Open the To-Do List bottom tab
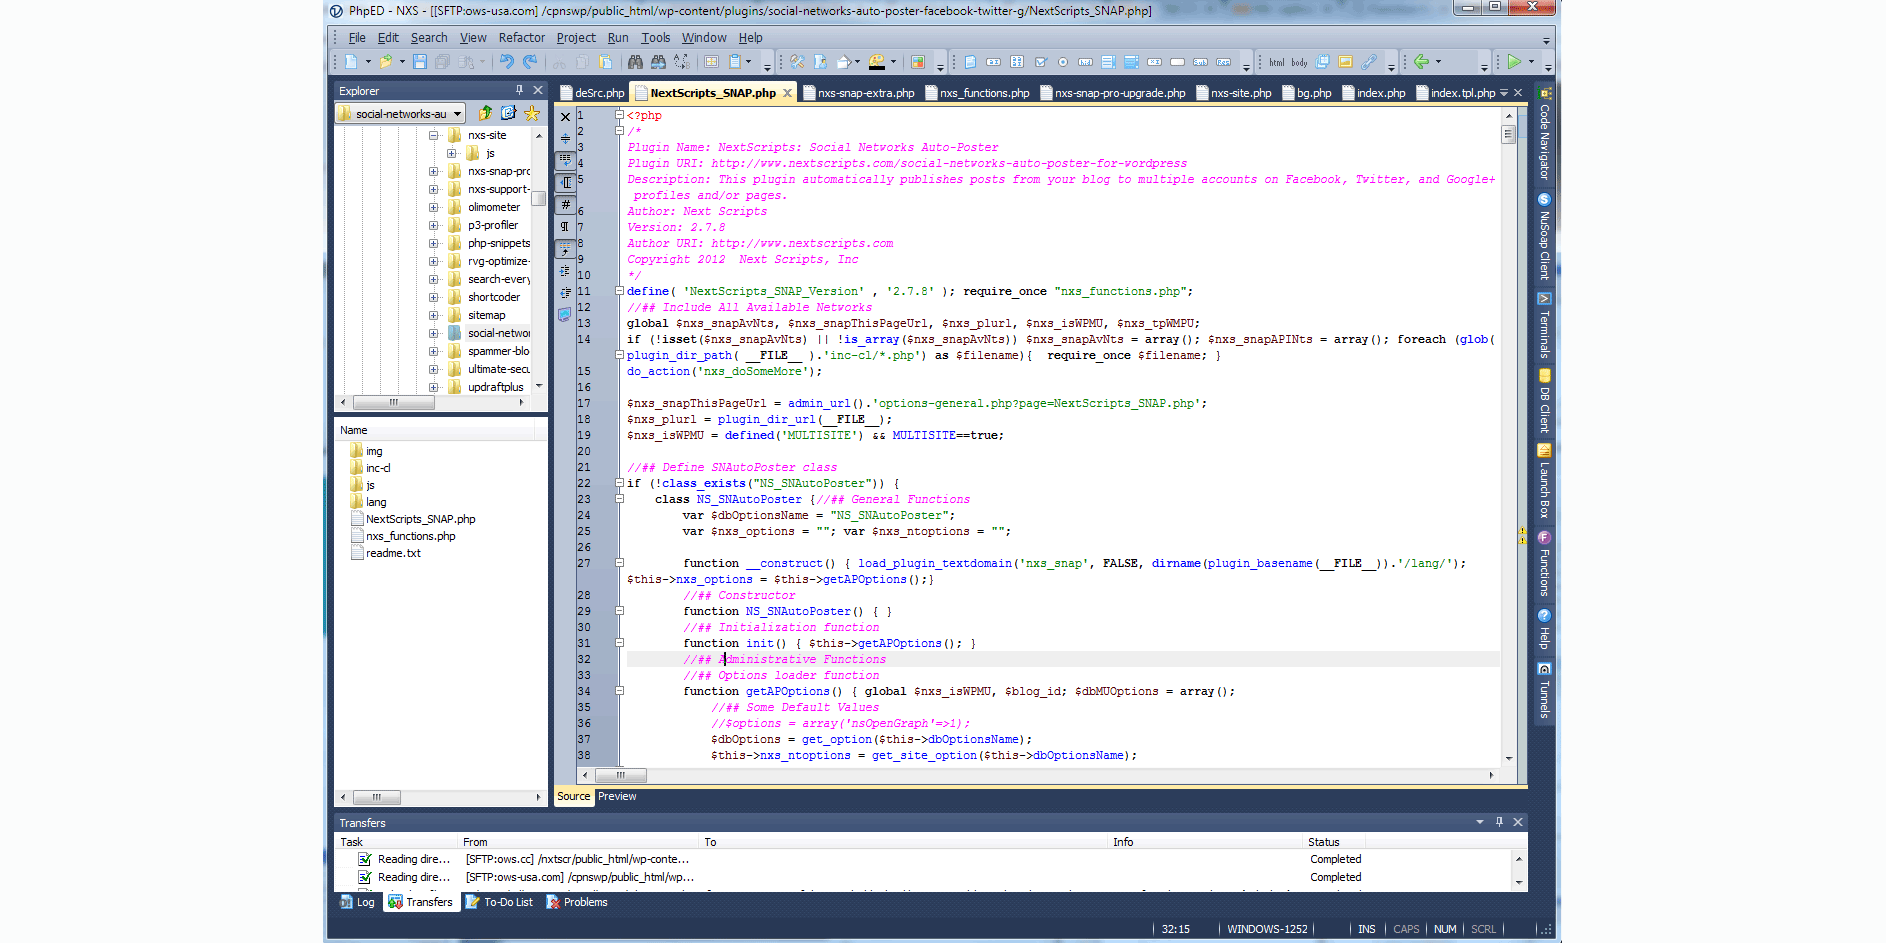1886x943 pixels. click(499, 902)
